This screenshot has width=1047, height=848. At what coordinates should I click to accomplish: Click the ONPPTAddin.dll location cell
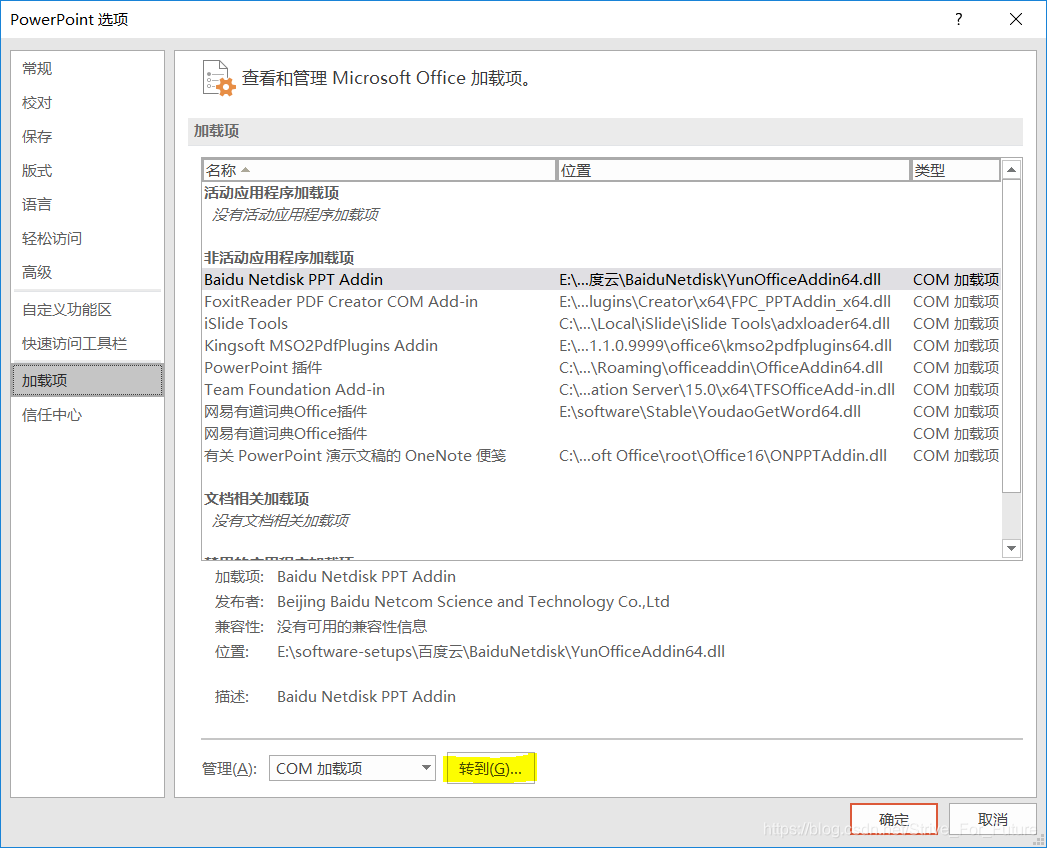click(723, 456)
